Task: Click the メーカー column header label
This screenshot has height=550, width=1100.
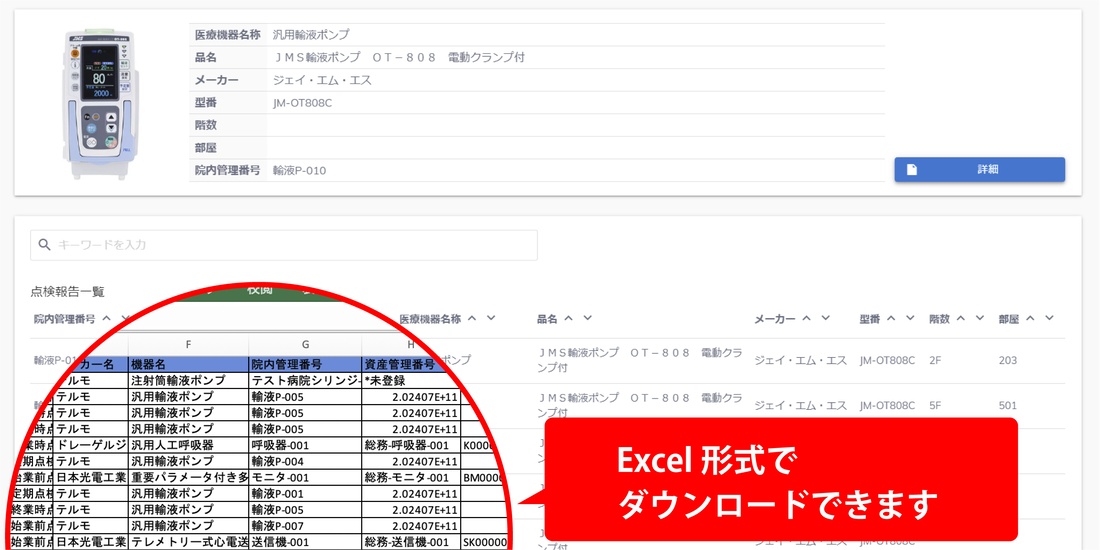Action: coord(774,318)
